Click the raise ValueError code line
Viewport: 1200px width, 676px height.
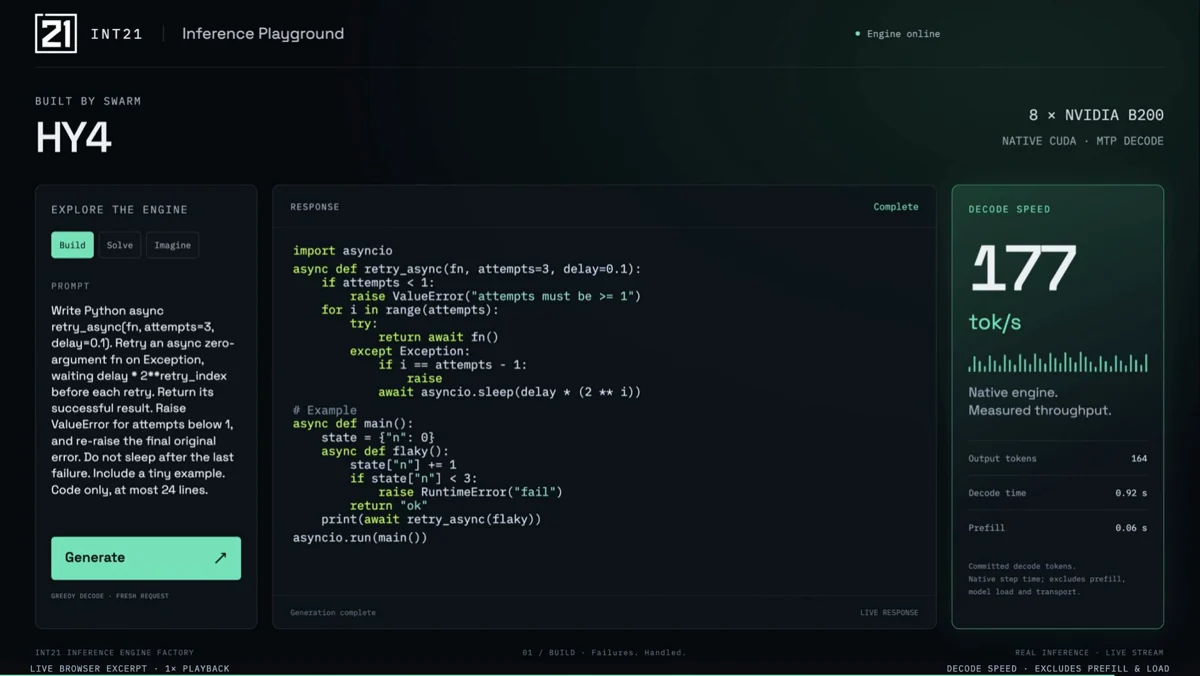tap(495, 296)
